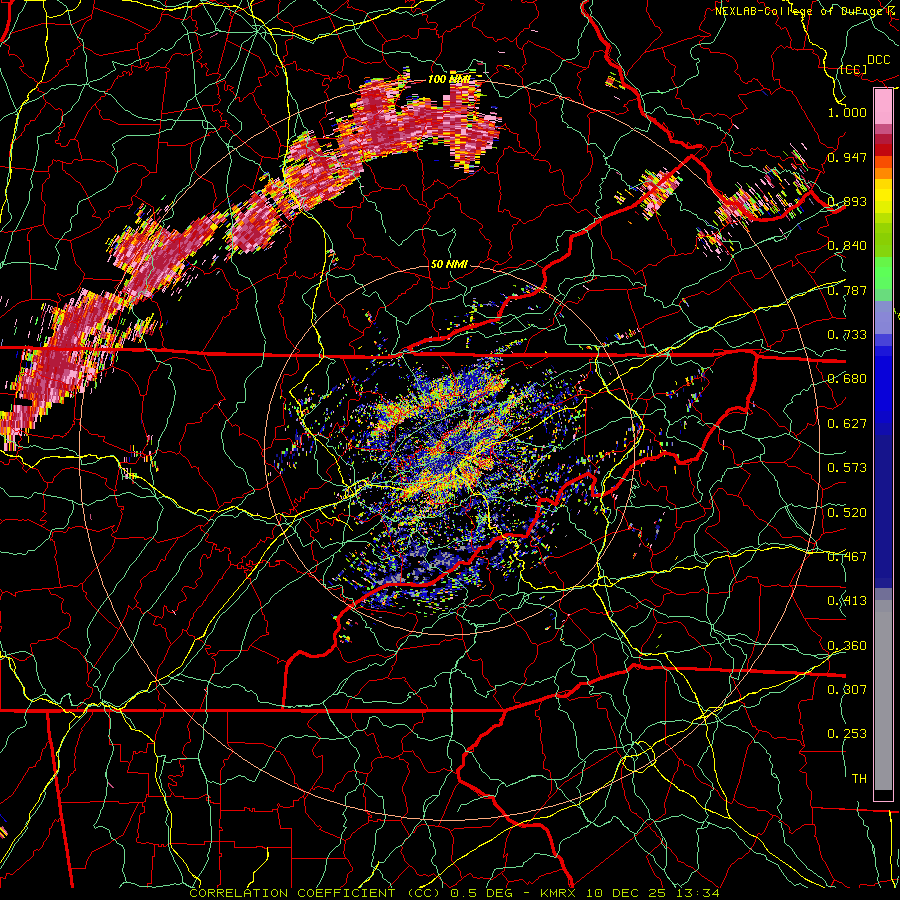The width and height of the screenshot is (900, 900).
Task: Click the 0.840 color scale value
Action: (x=847, y=246)
